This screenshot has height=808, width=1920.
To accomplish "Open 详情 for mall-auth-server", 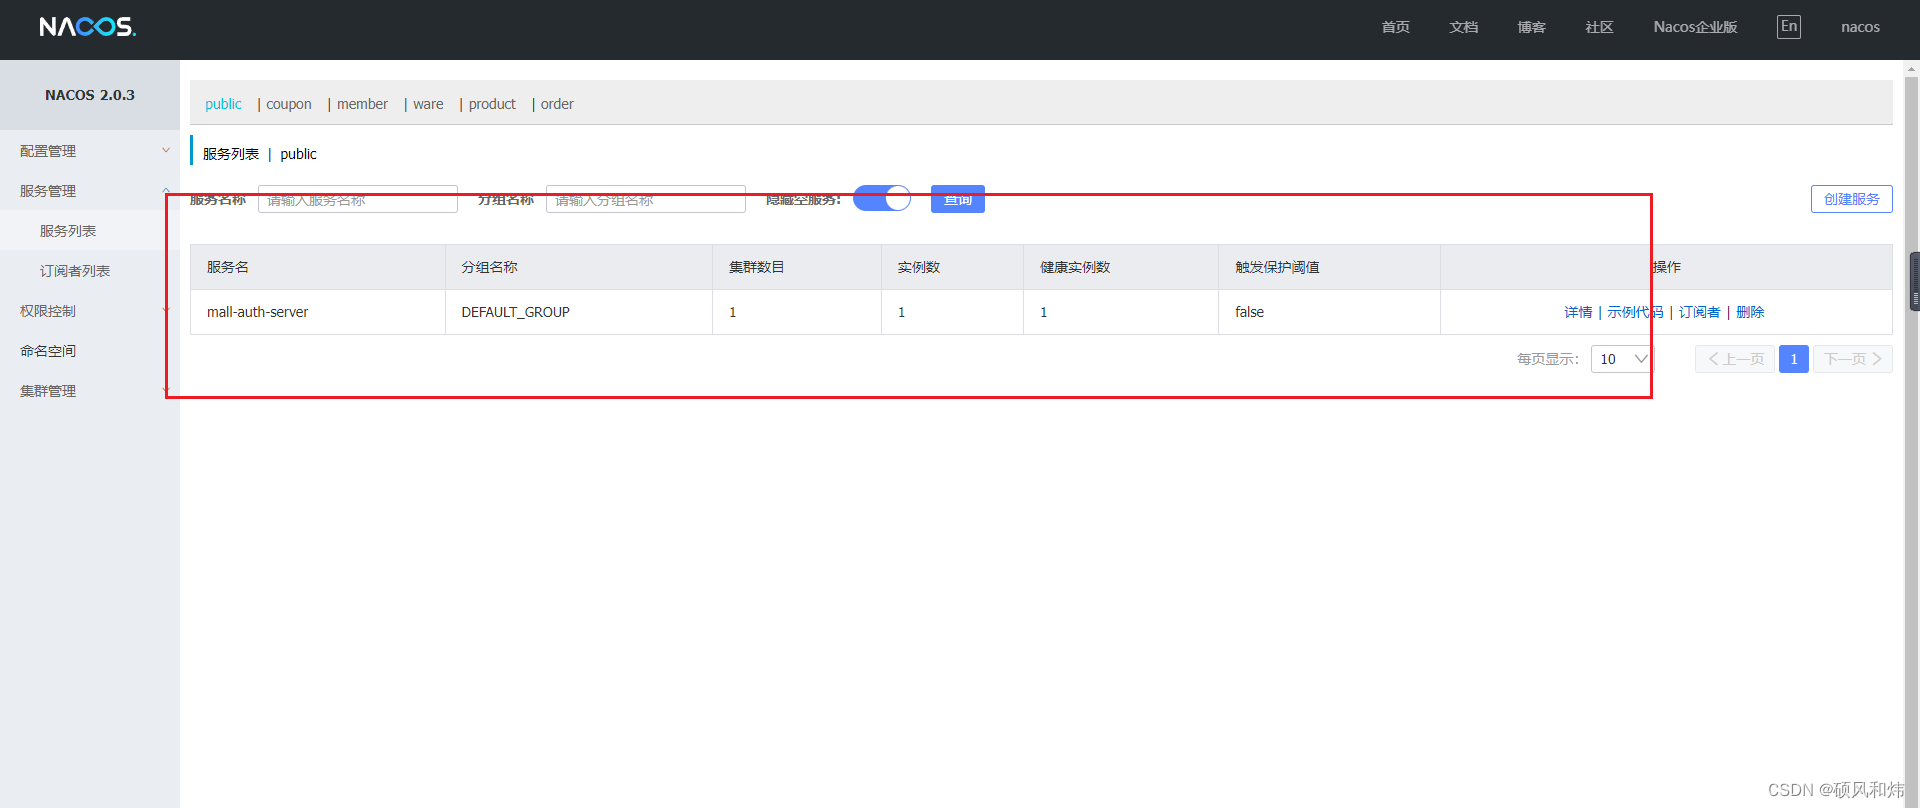I will 1578,312.
